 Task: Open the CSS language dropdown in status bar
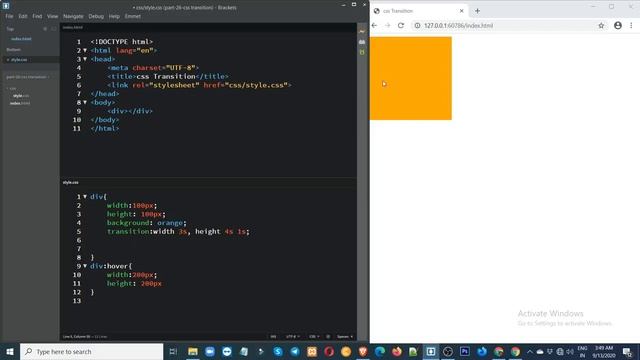(314, 337)
